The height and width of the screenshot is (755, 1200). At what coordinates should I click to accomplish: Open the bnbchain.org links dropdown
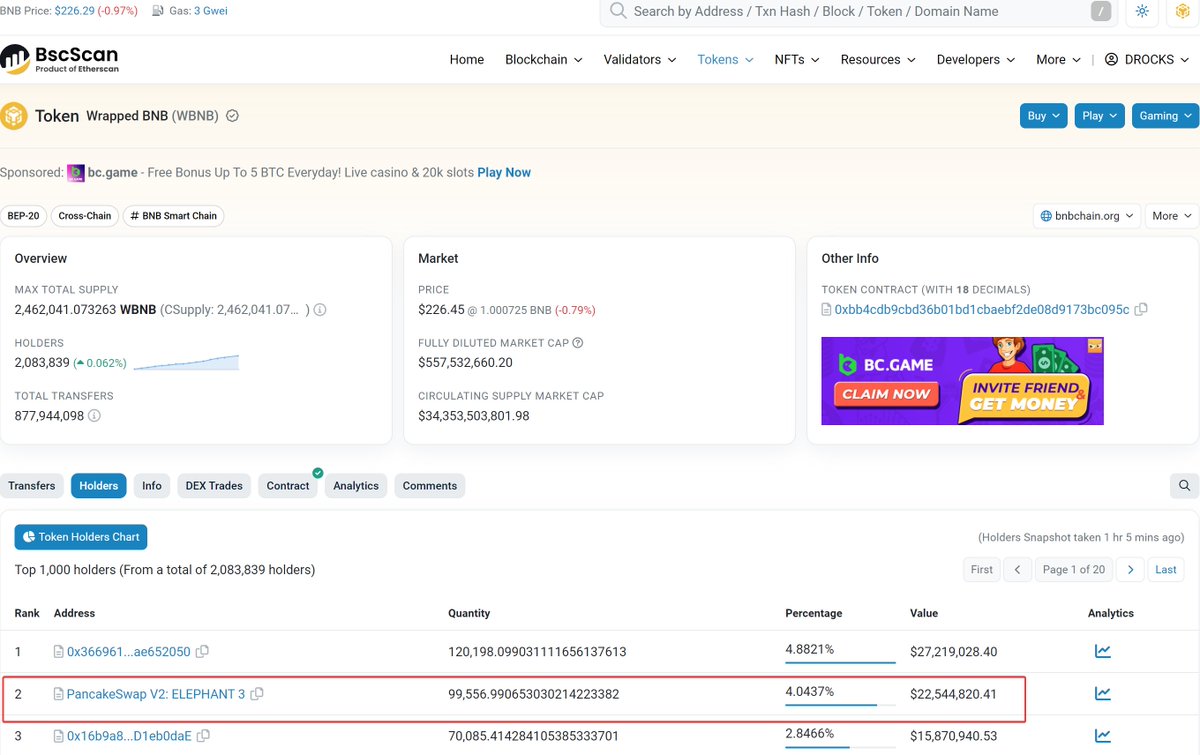click(1088, 216)
